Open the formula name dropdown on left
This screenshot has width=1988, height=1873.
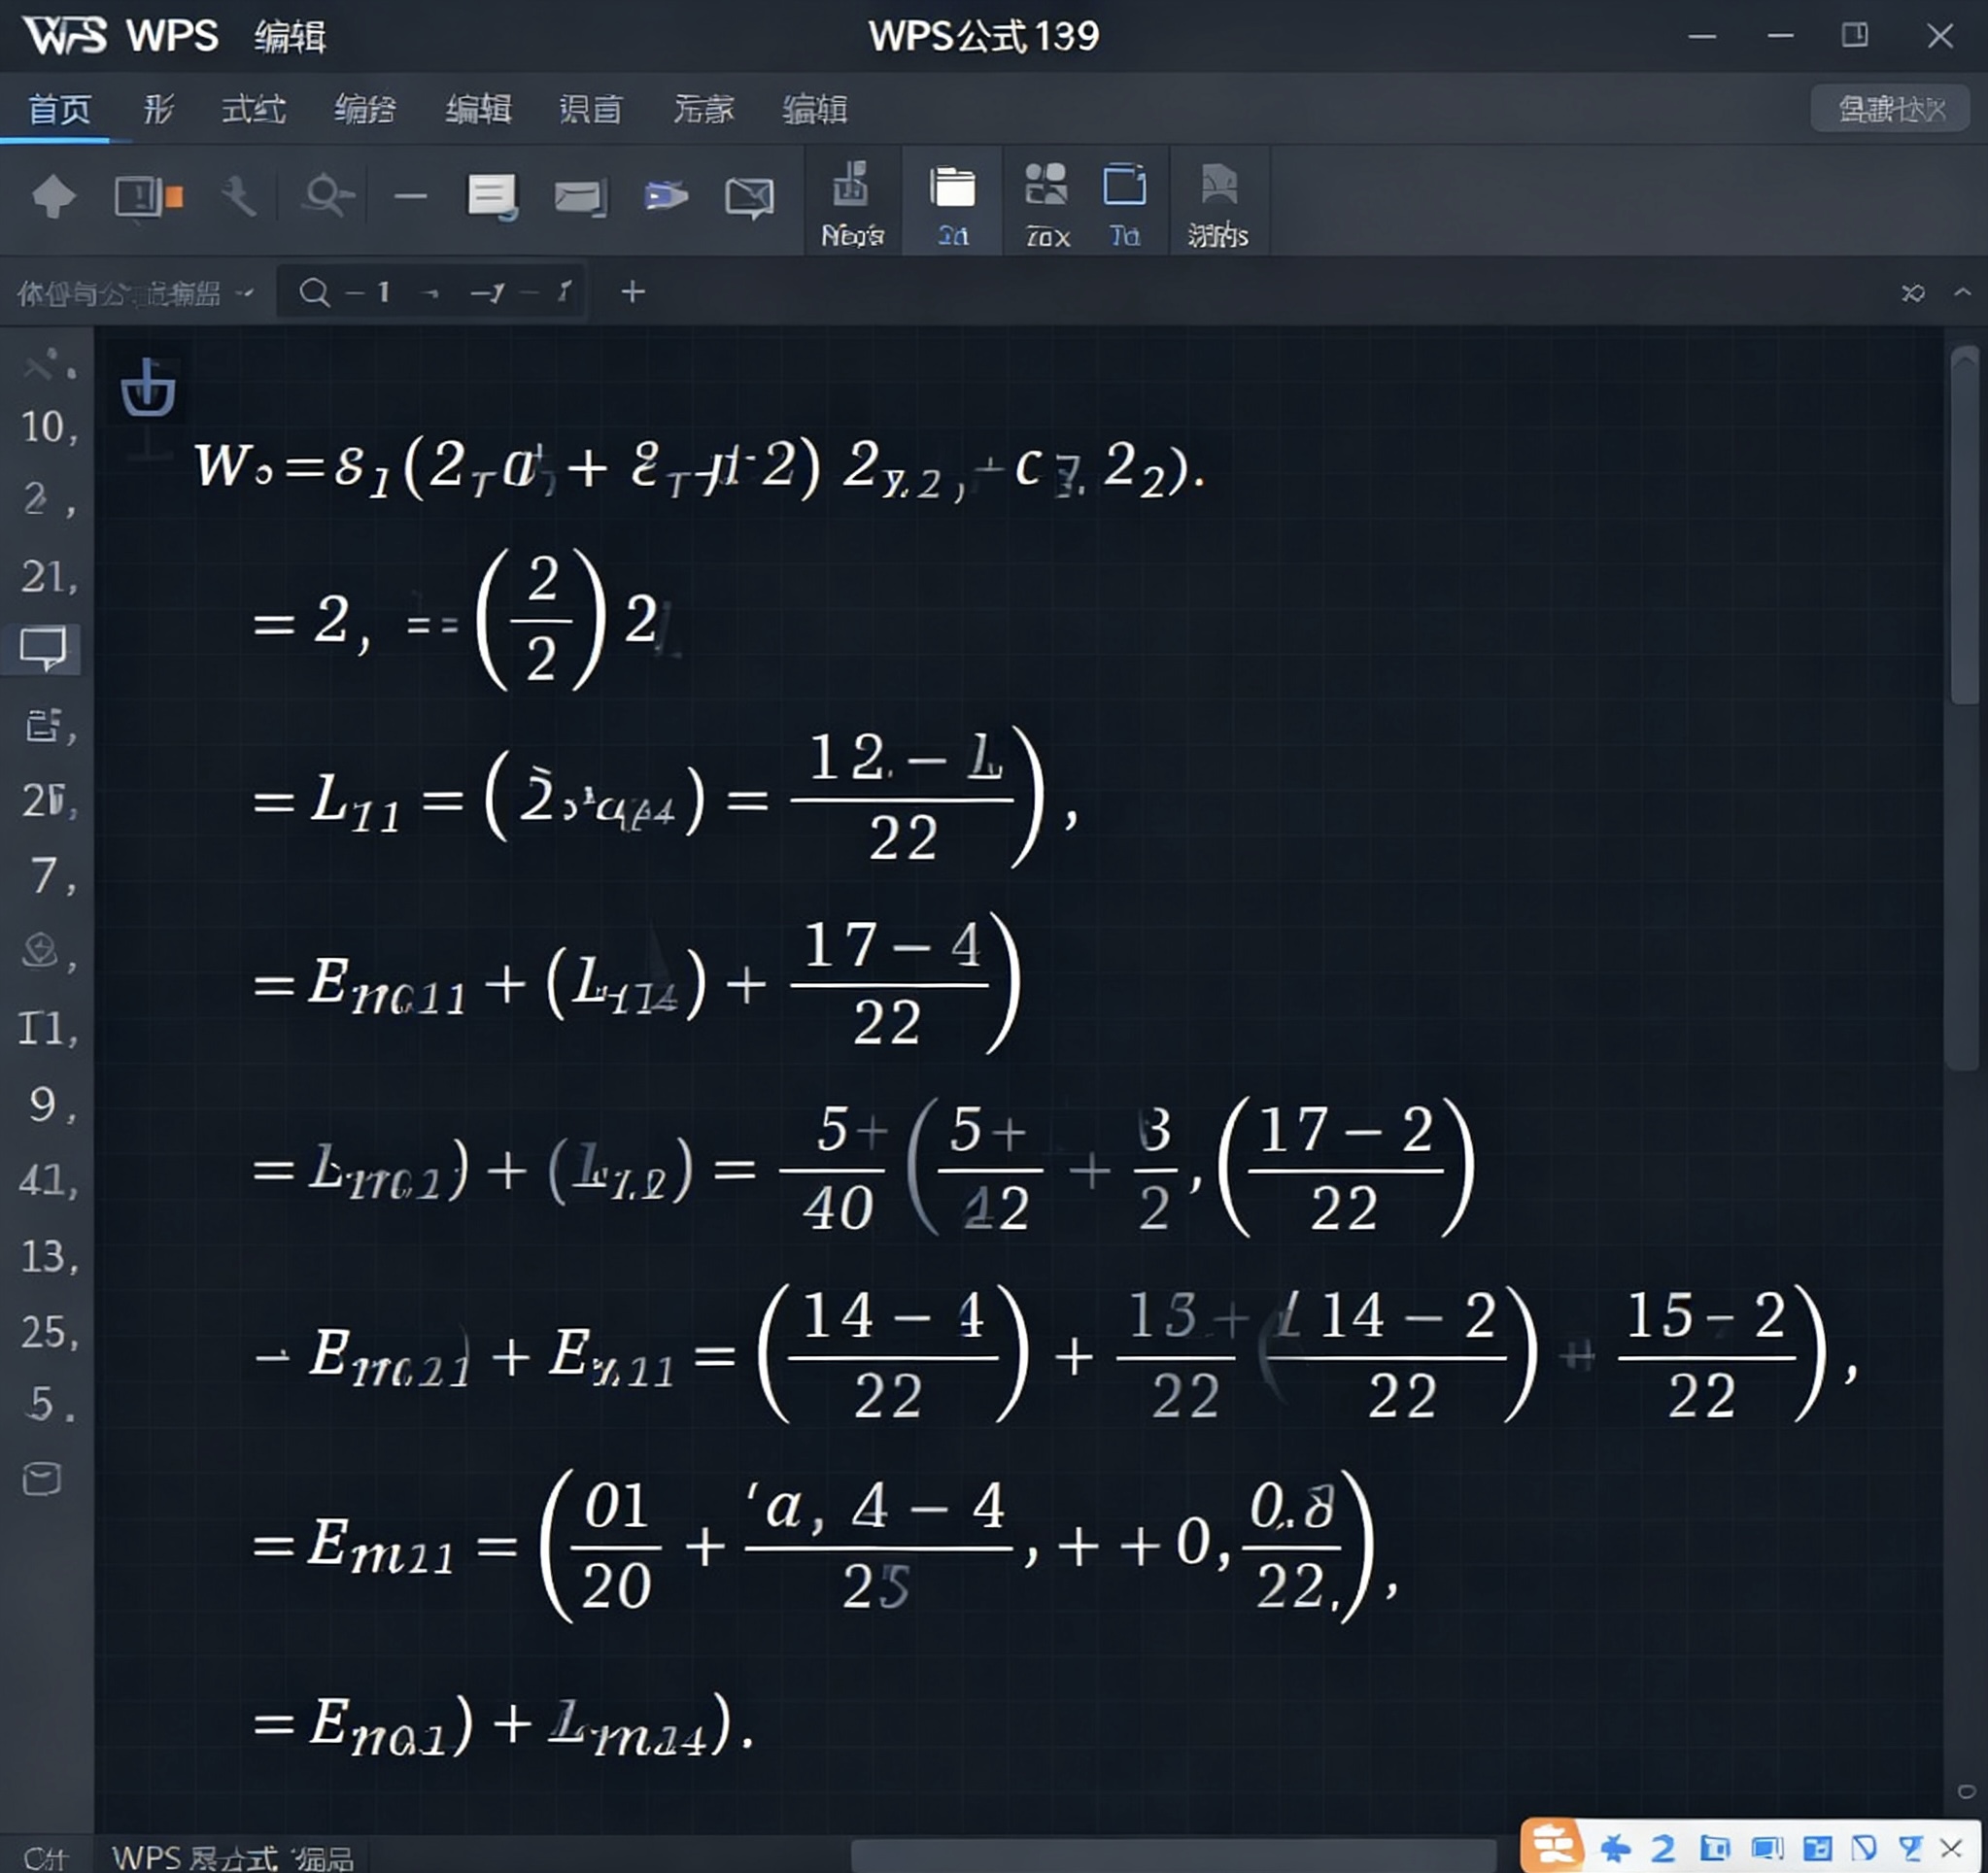(135, 293)
